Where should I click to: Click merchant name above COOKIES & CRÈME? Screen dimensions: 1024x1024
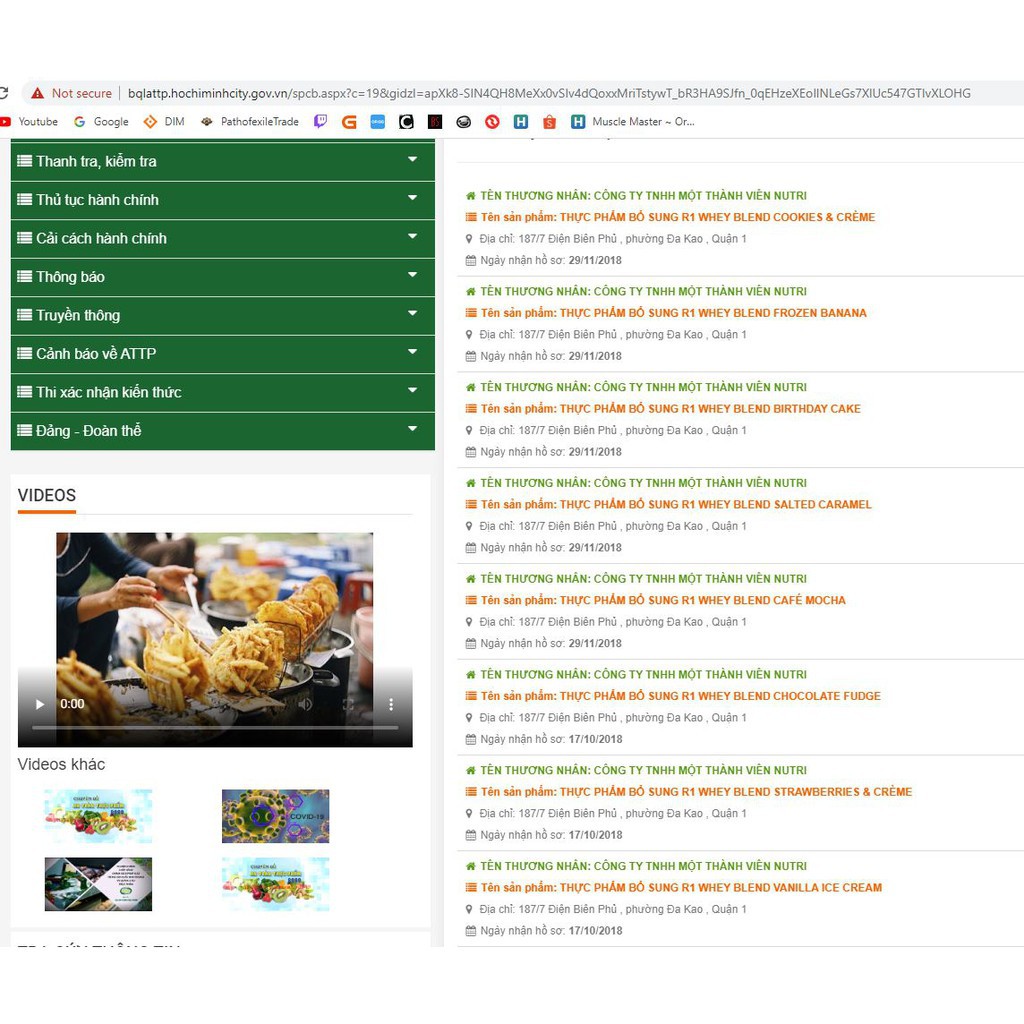tap(643, 195)
